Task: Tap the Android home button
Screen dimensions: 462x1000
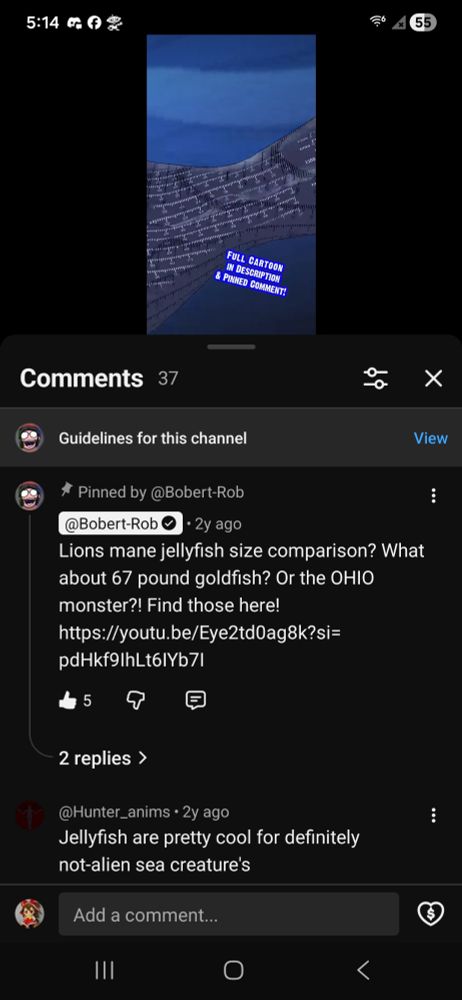Action: point(233,970)
